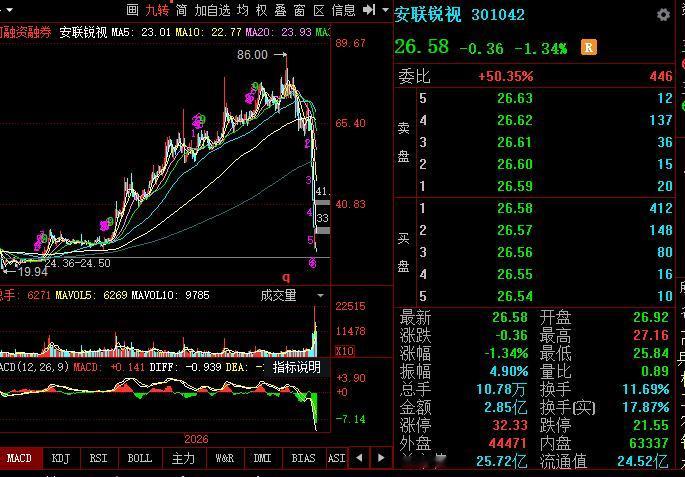Image resolution: width=685 pixels, height=477 pixels.
Task: Open the 权 adjustment option
Action: pyautogui.click(x=262, y=10)
